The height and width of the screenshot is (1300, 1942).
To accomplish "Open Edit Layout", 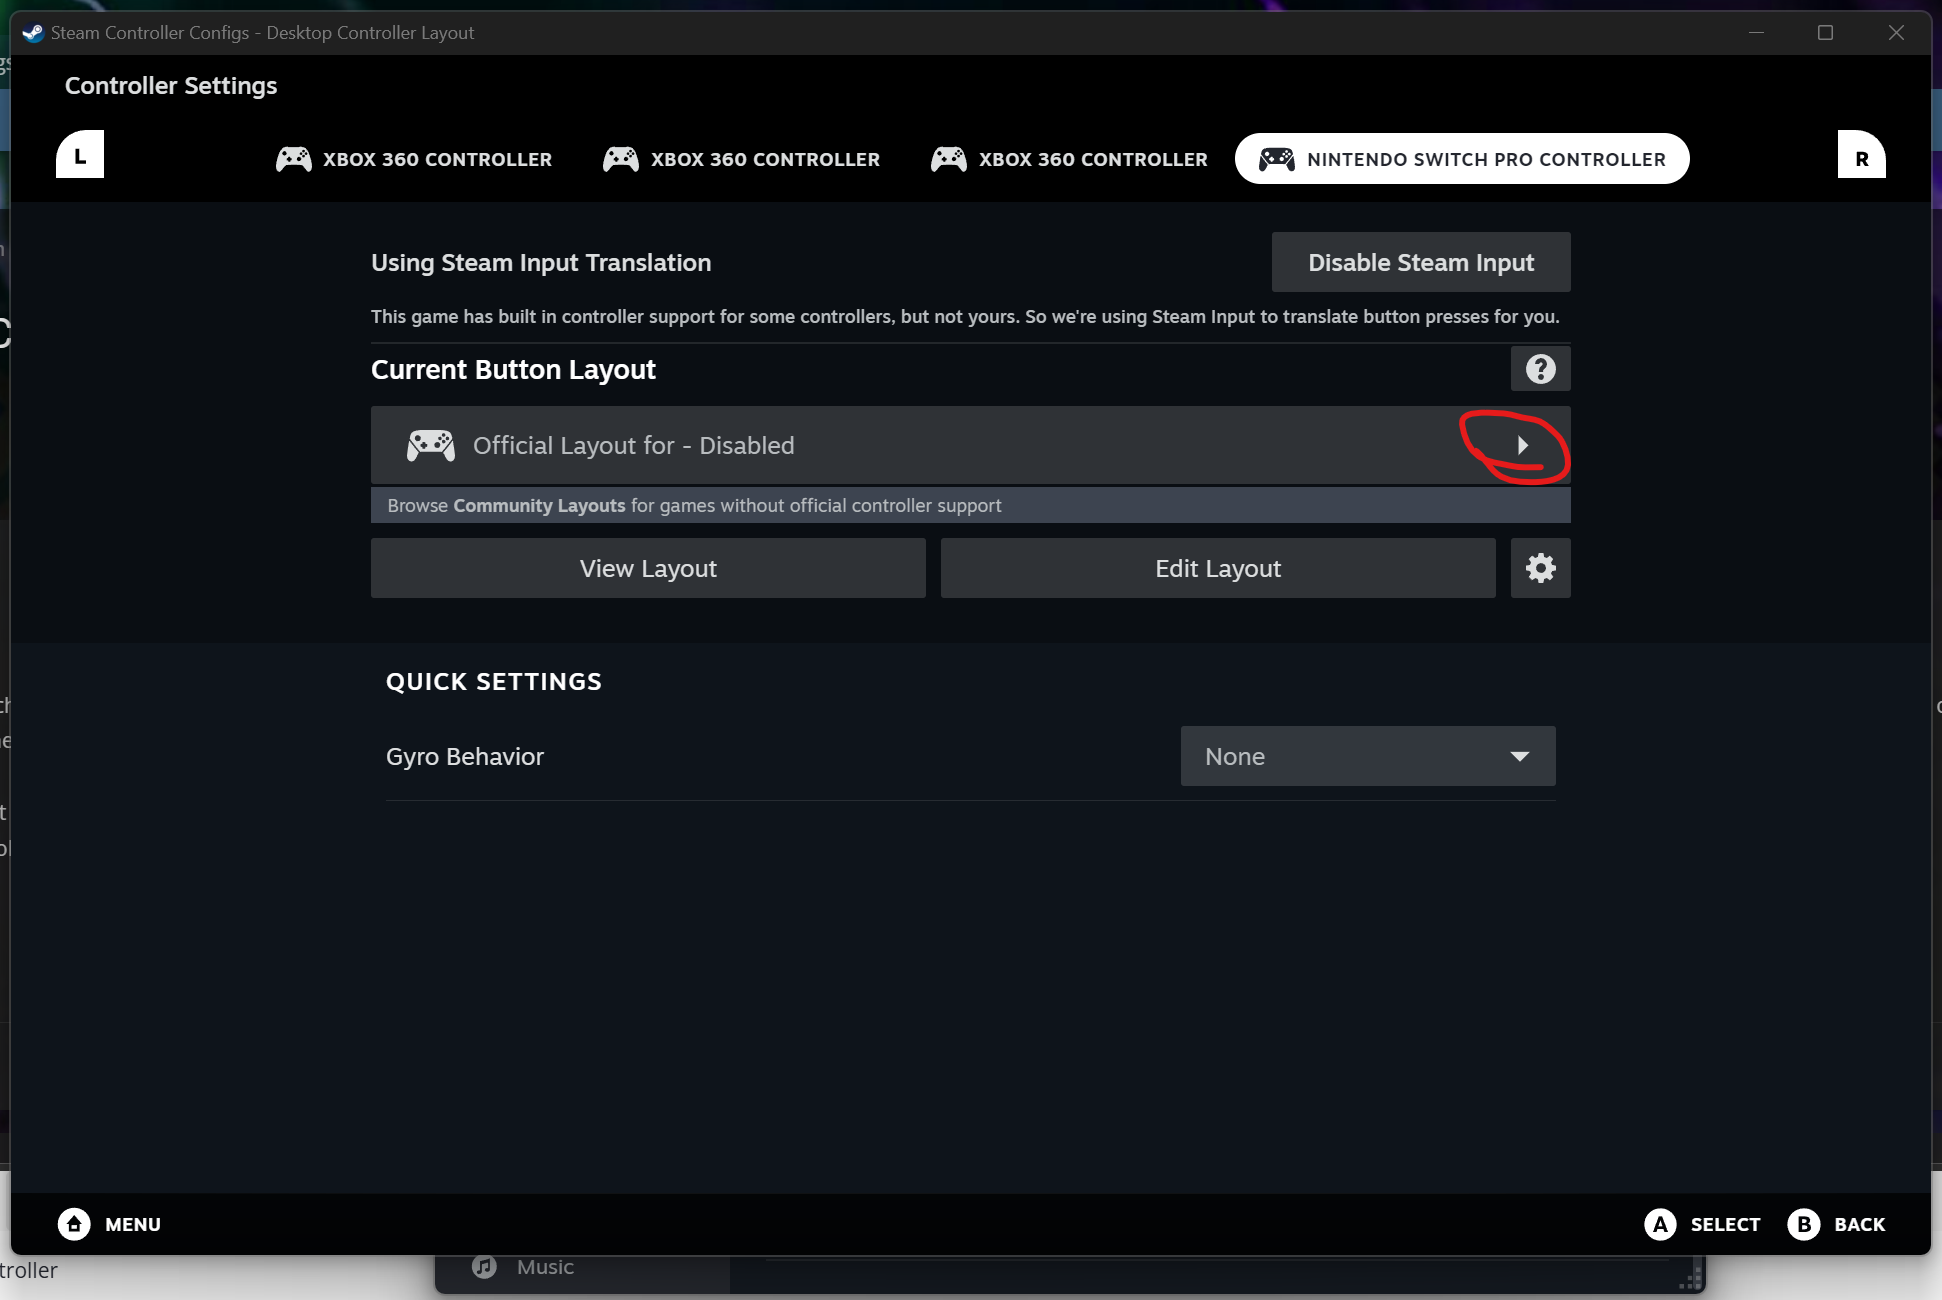I will (1218, 568).
